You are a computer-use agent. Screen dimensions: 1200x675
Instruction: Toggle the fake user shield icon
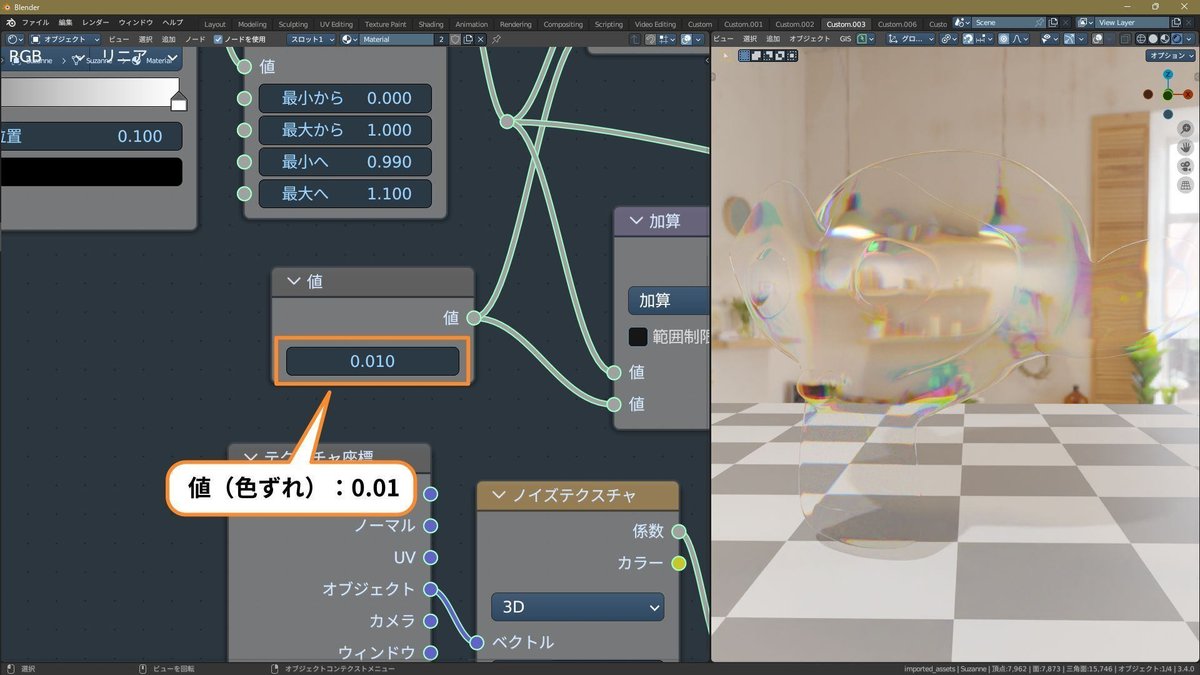(455, 39)
